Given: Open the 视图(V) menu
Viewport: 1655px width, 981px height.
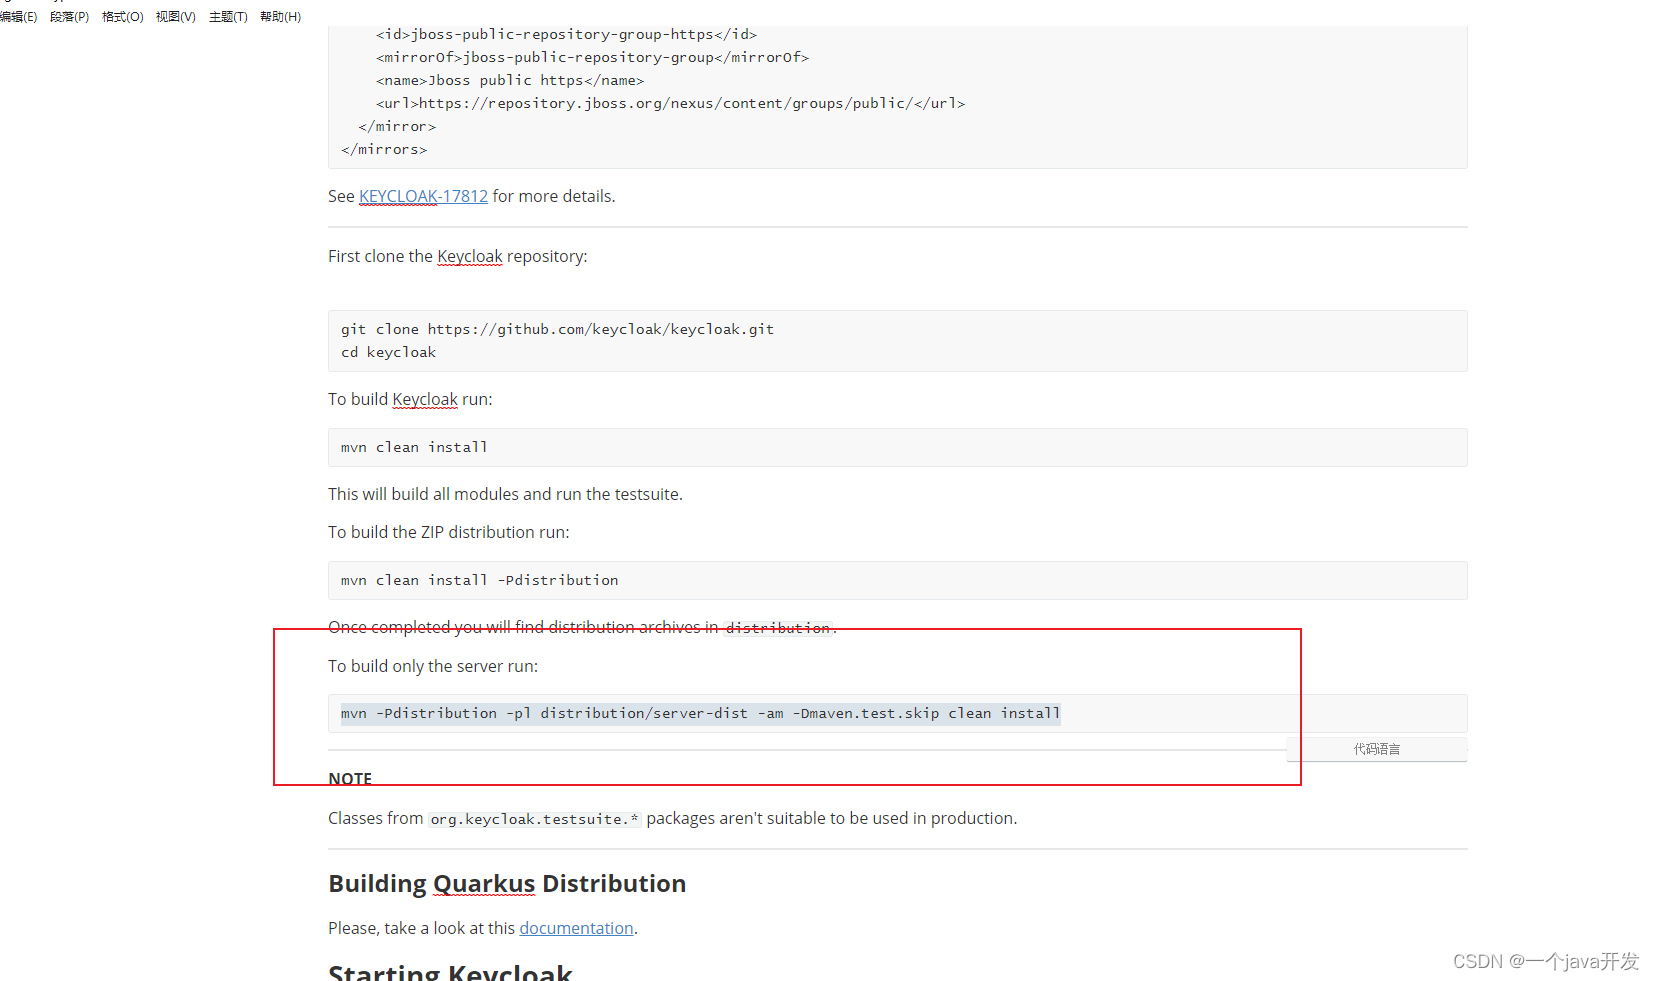Looking at the screenshot, I should [x=175, y=16].
